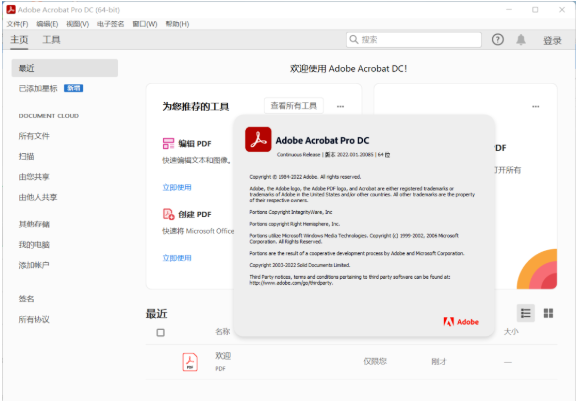The height and width of the screenshot is (401, 576).
Task: Click the 创建 PDF tool title
Action: [x=195, y=214]
